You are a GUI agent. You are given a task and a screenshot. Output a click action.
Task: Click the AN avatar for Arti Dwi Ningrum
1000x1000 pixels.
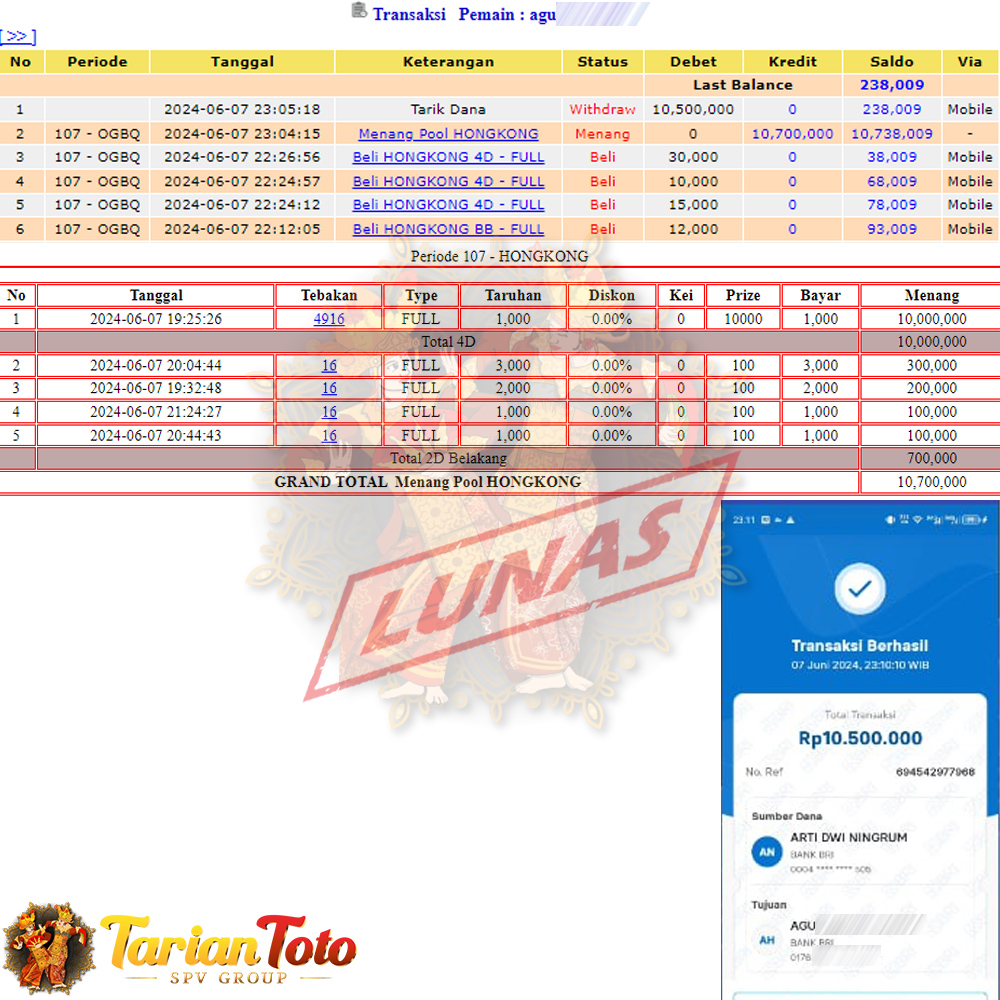tap(766, 852)
